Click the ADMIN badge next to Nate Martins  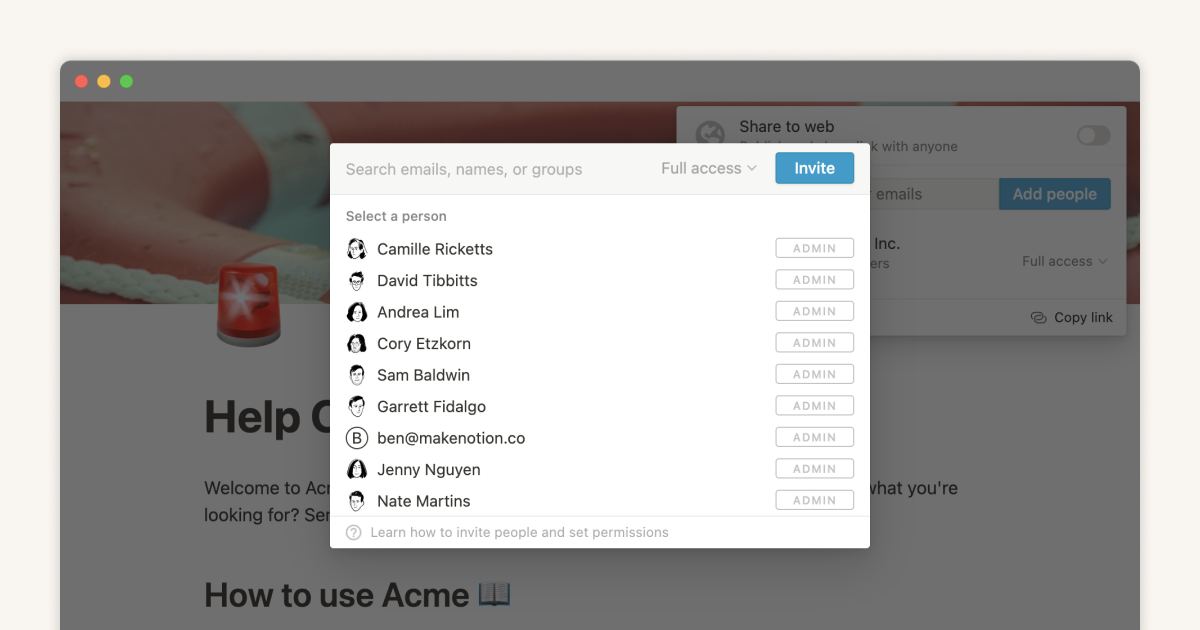click(x=814, y=500)
